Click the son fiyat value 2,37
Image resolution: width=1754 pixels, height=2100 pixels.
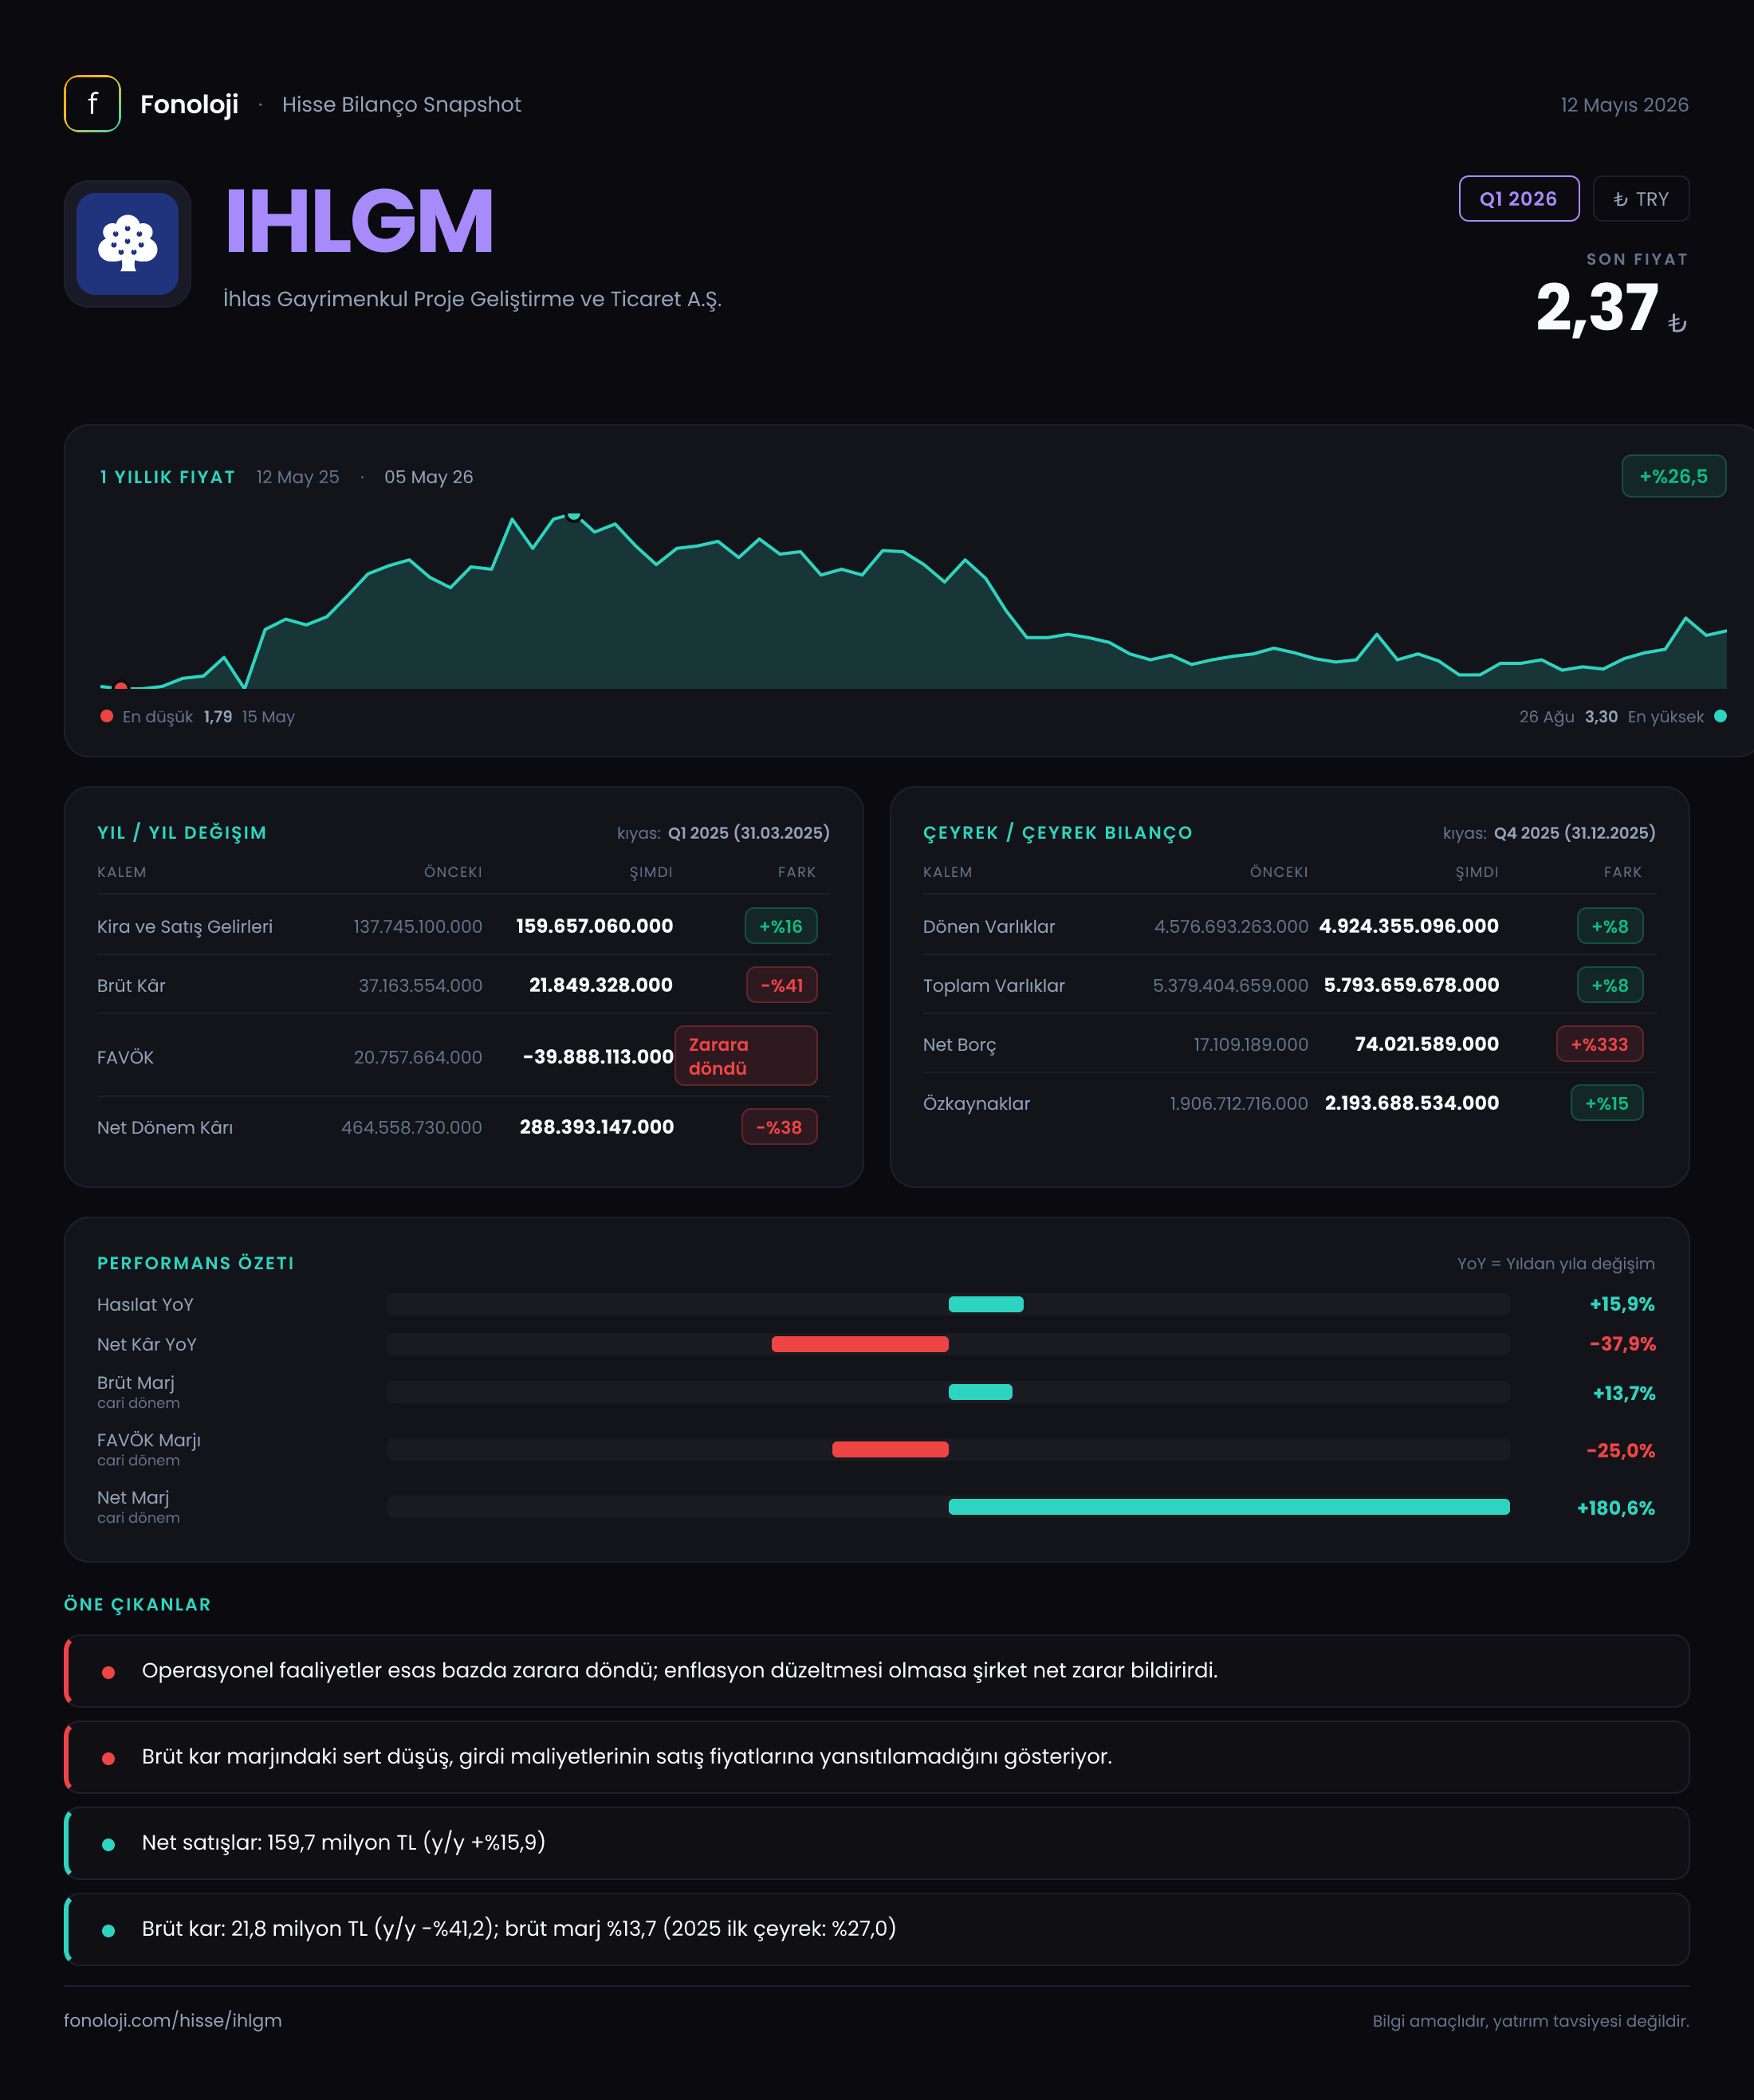(1597, 308)
